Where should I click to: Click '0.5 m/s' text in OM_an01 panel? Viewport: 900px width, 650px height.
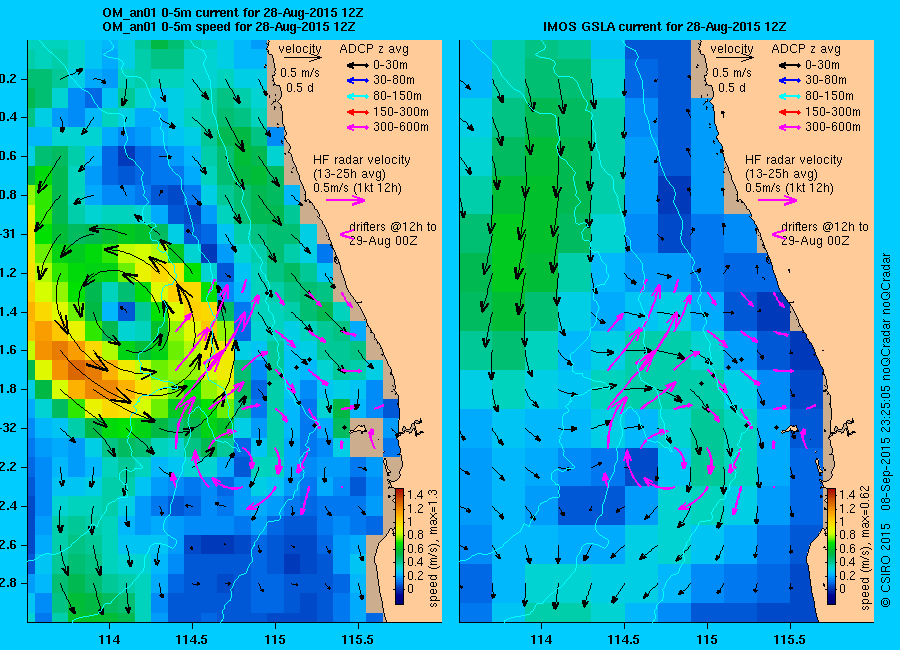300,73
